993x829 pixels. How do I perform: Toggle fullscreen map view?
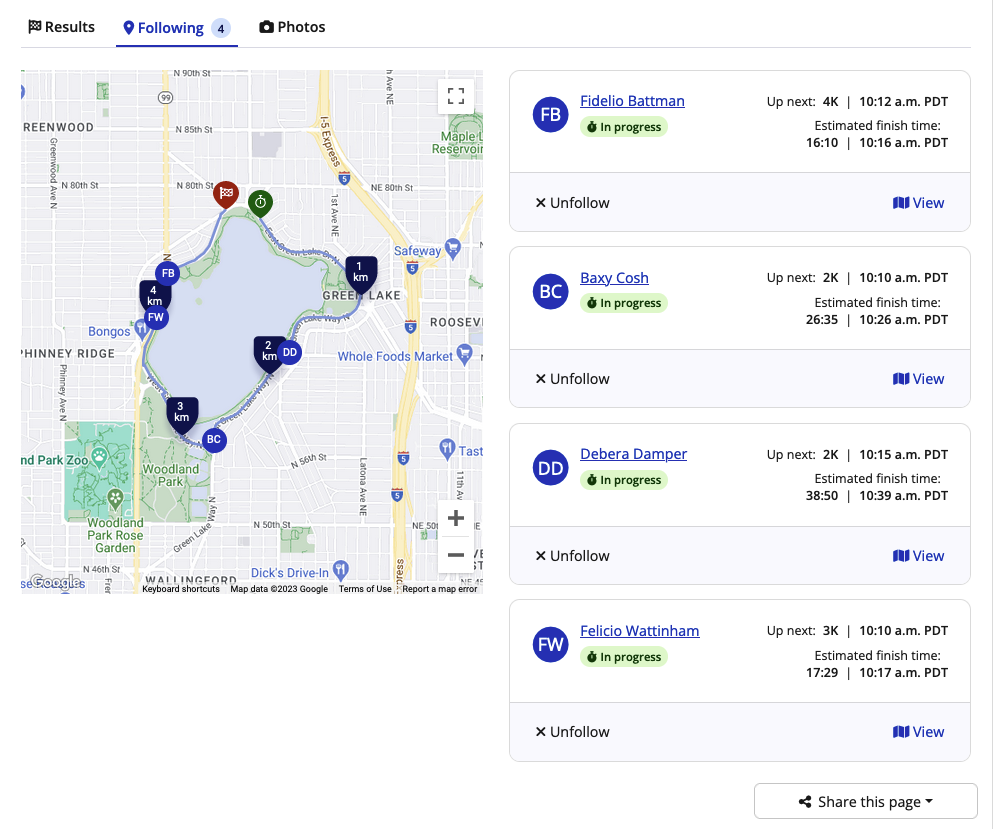[456, 96]
